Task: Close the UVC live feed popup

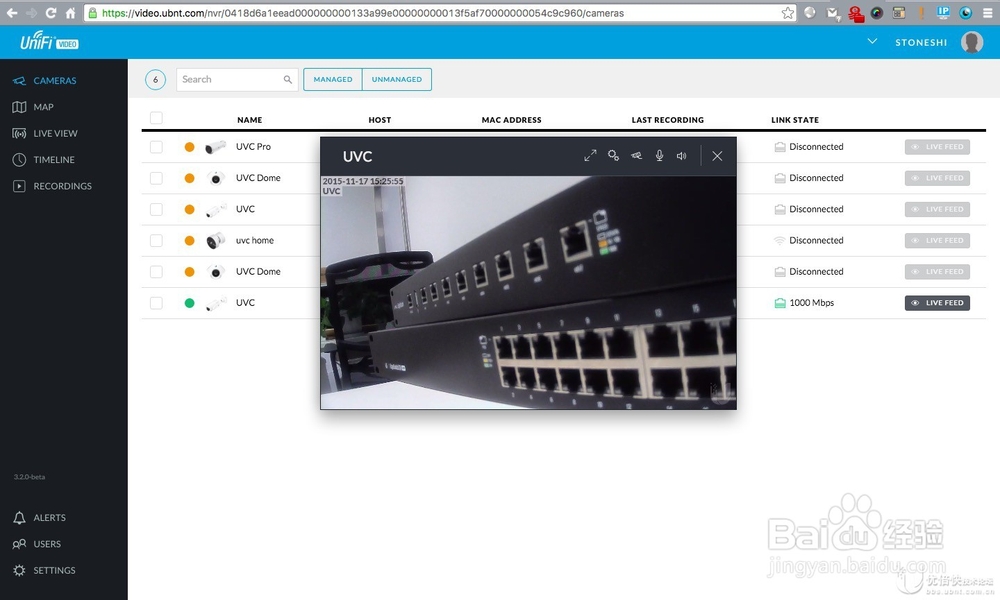Action: (x=717, y=156)
